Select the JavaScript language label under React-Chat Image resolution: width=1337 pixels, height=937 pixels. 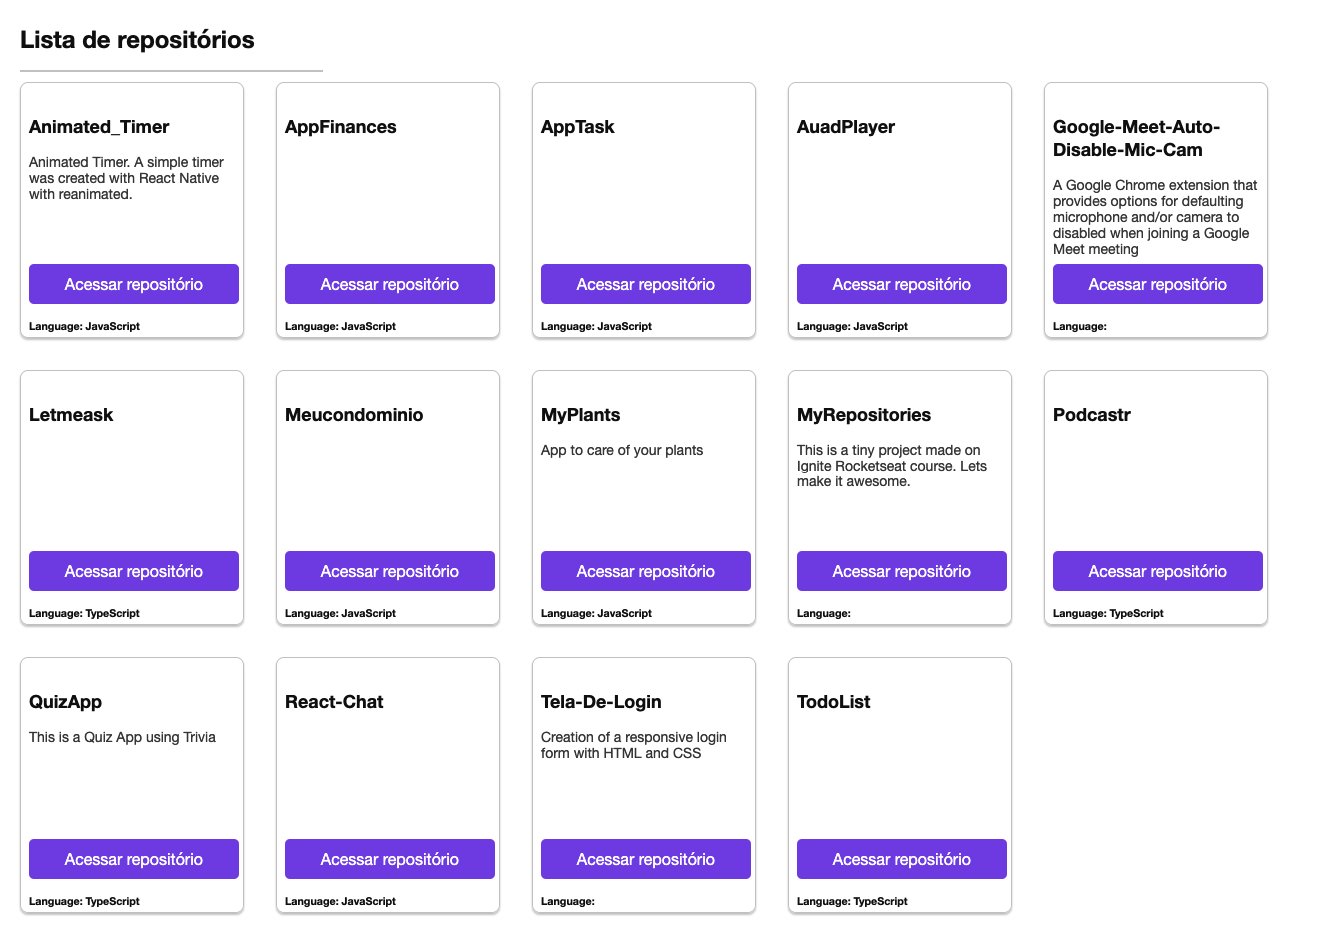(x=340, y=901)
